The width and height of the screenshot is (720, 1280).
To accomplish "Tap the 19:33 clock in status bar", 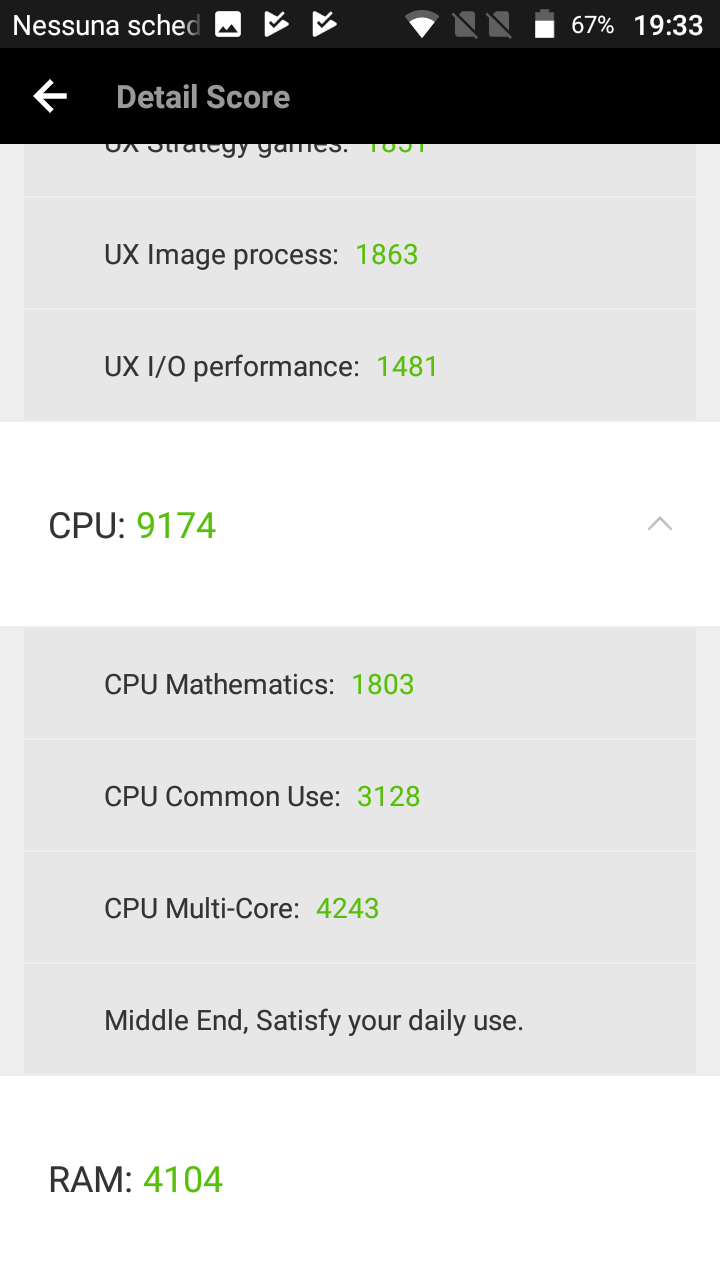I will [669, 25].
